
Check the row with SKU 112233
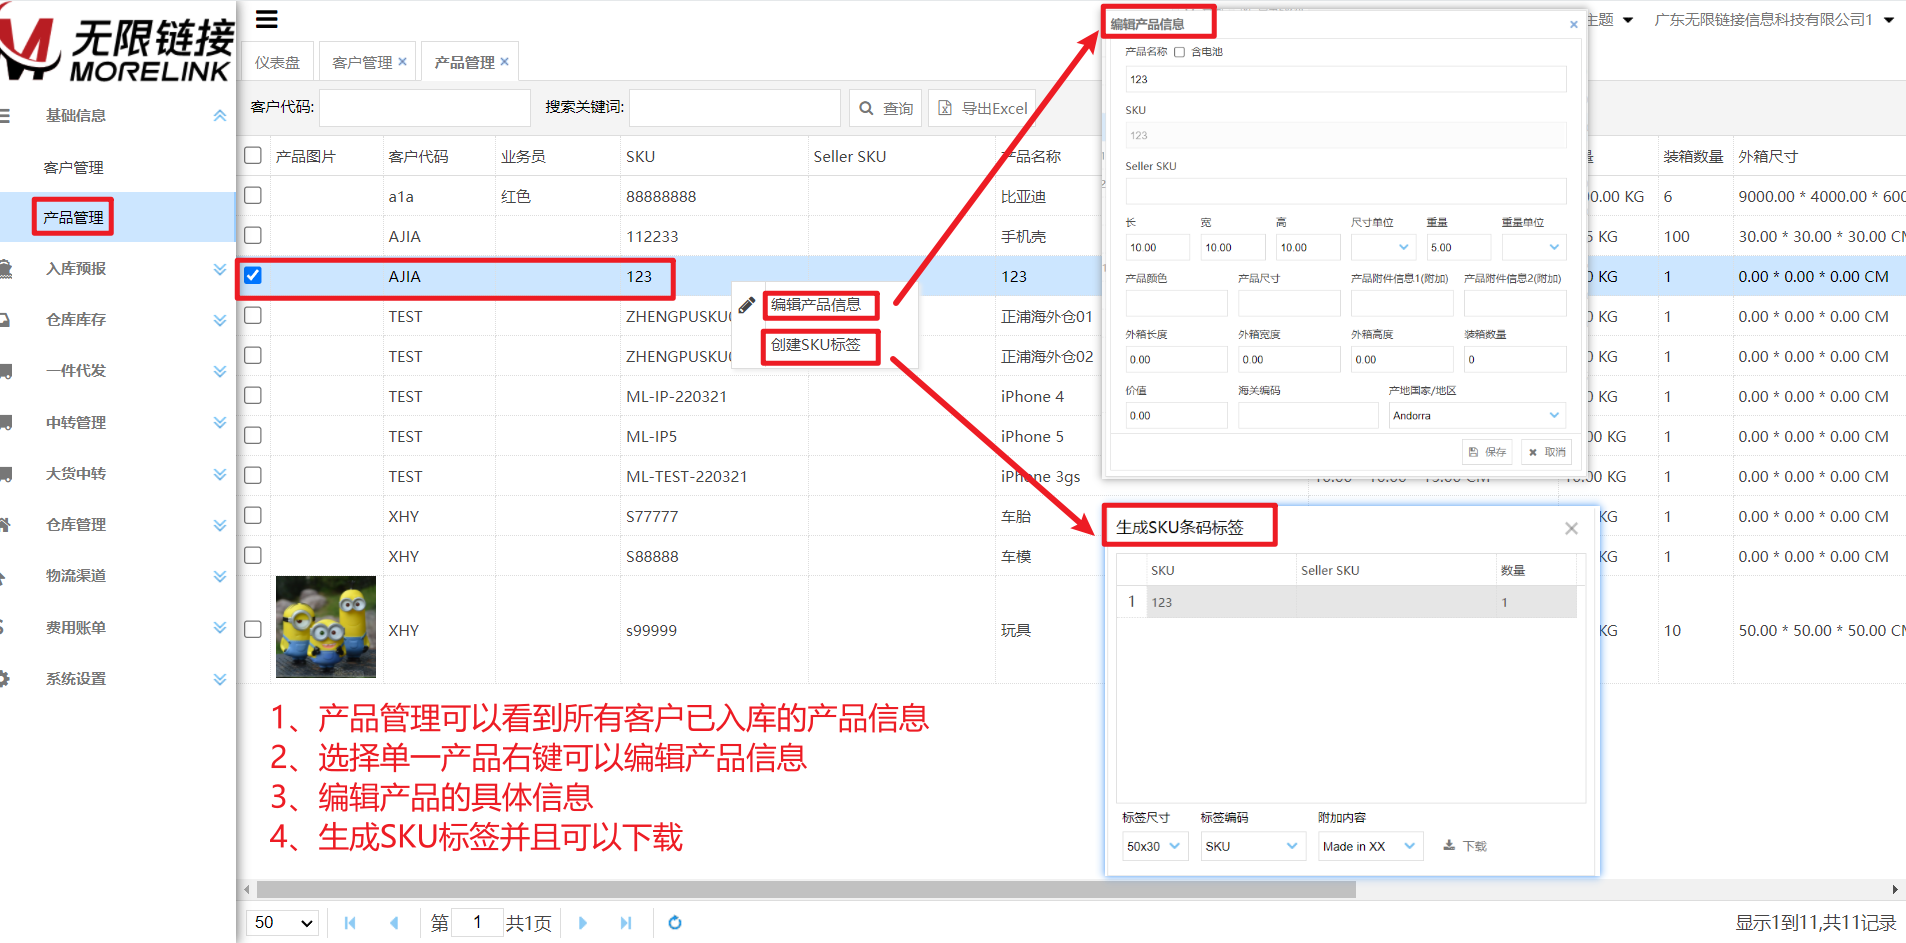253,235
